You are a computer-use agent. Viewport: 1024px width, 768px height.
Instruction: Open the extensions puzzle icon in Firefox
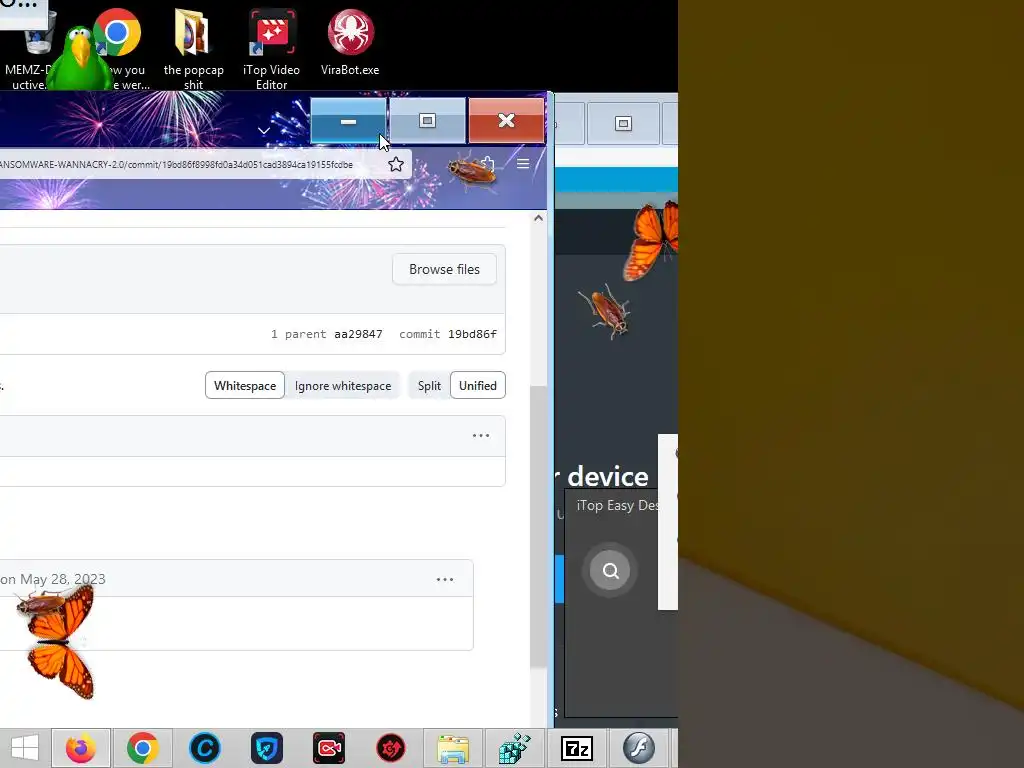click(488, 163)
